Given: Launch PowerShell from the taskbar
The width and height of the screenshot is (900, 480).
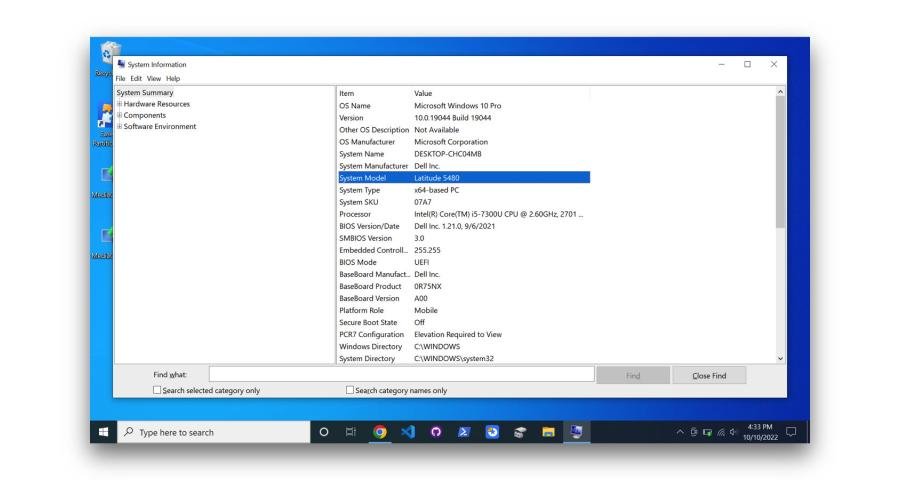Looking at the screenshot, I should [x=464, y=432].
